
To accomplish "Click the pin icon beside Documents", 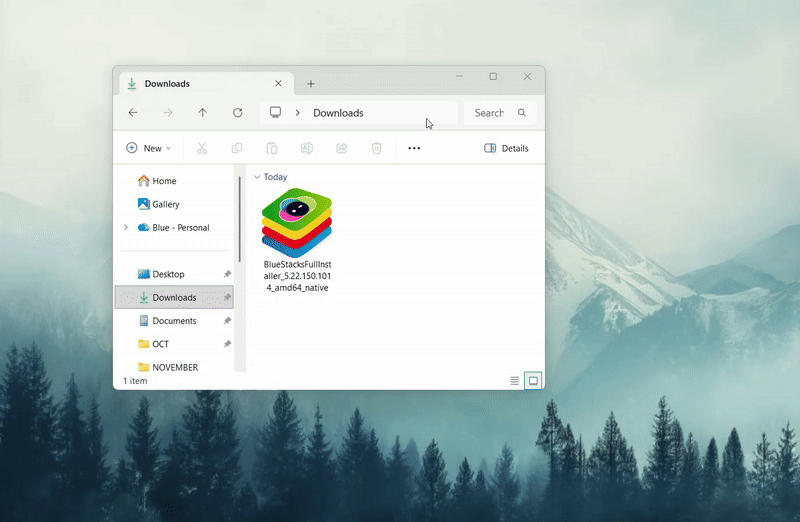I will click(x=227, y=320).
